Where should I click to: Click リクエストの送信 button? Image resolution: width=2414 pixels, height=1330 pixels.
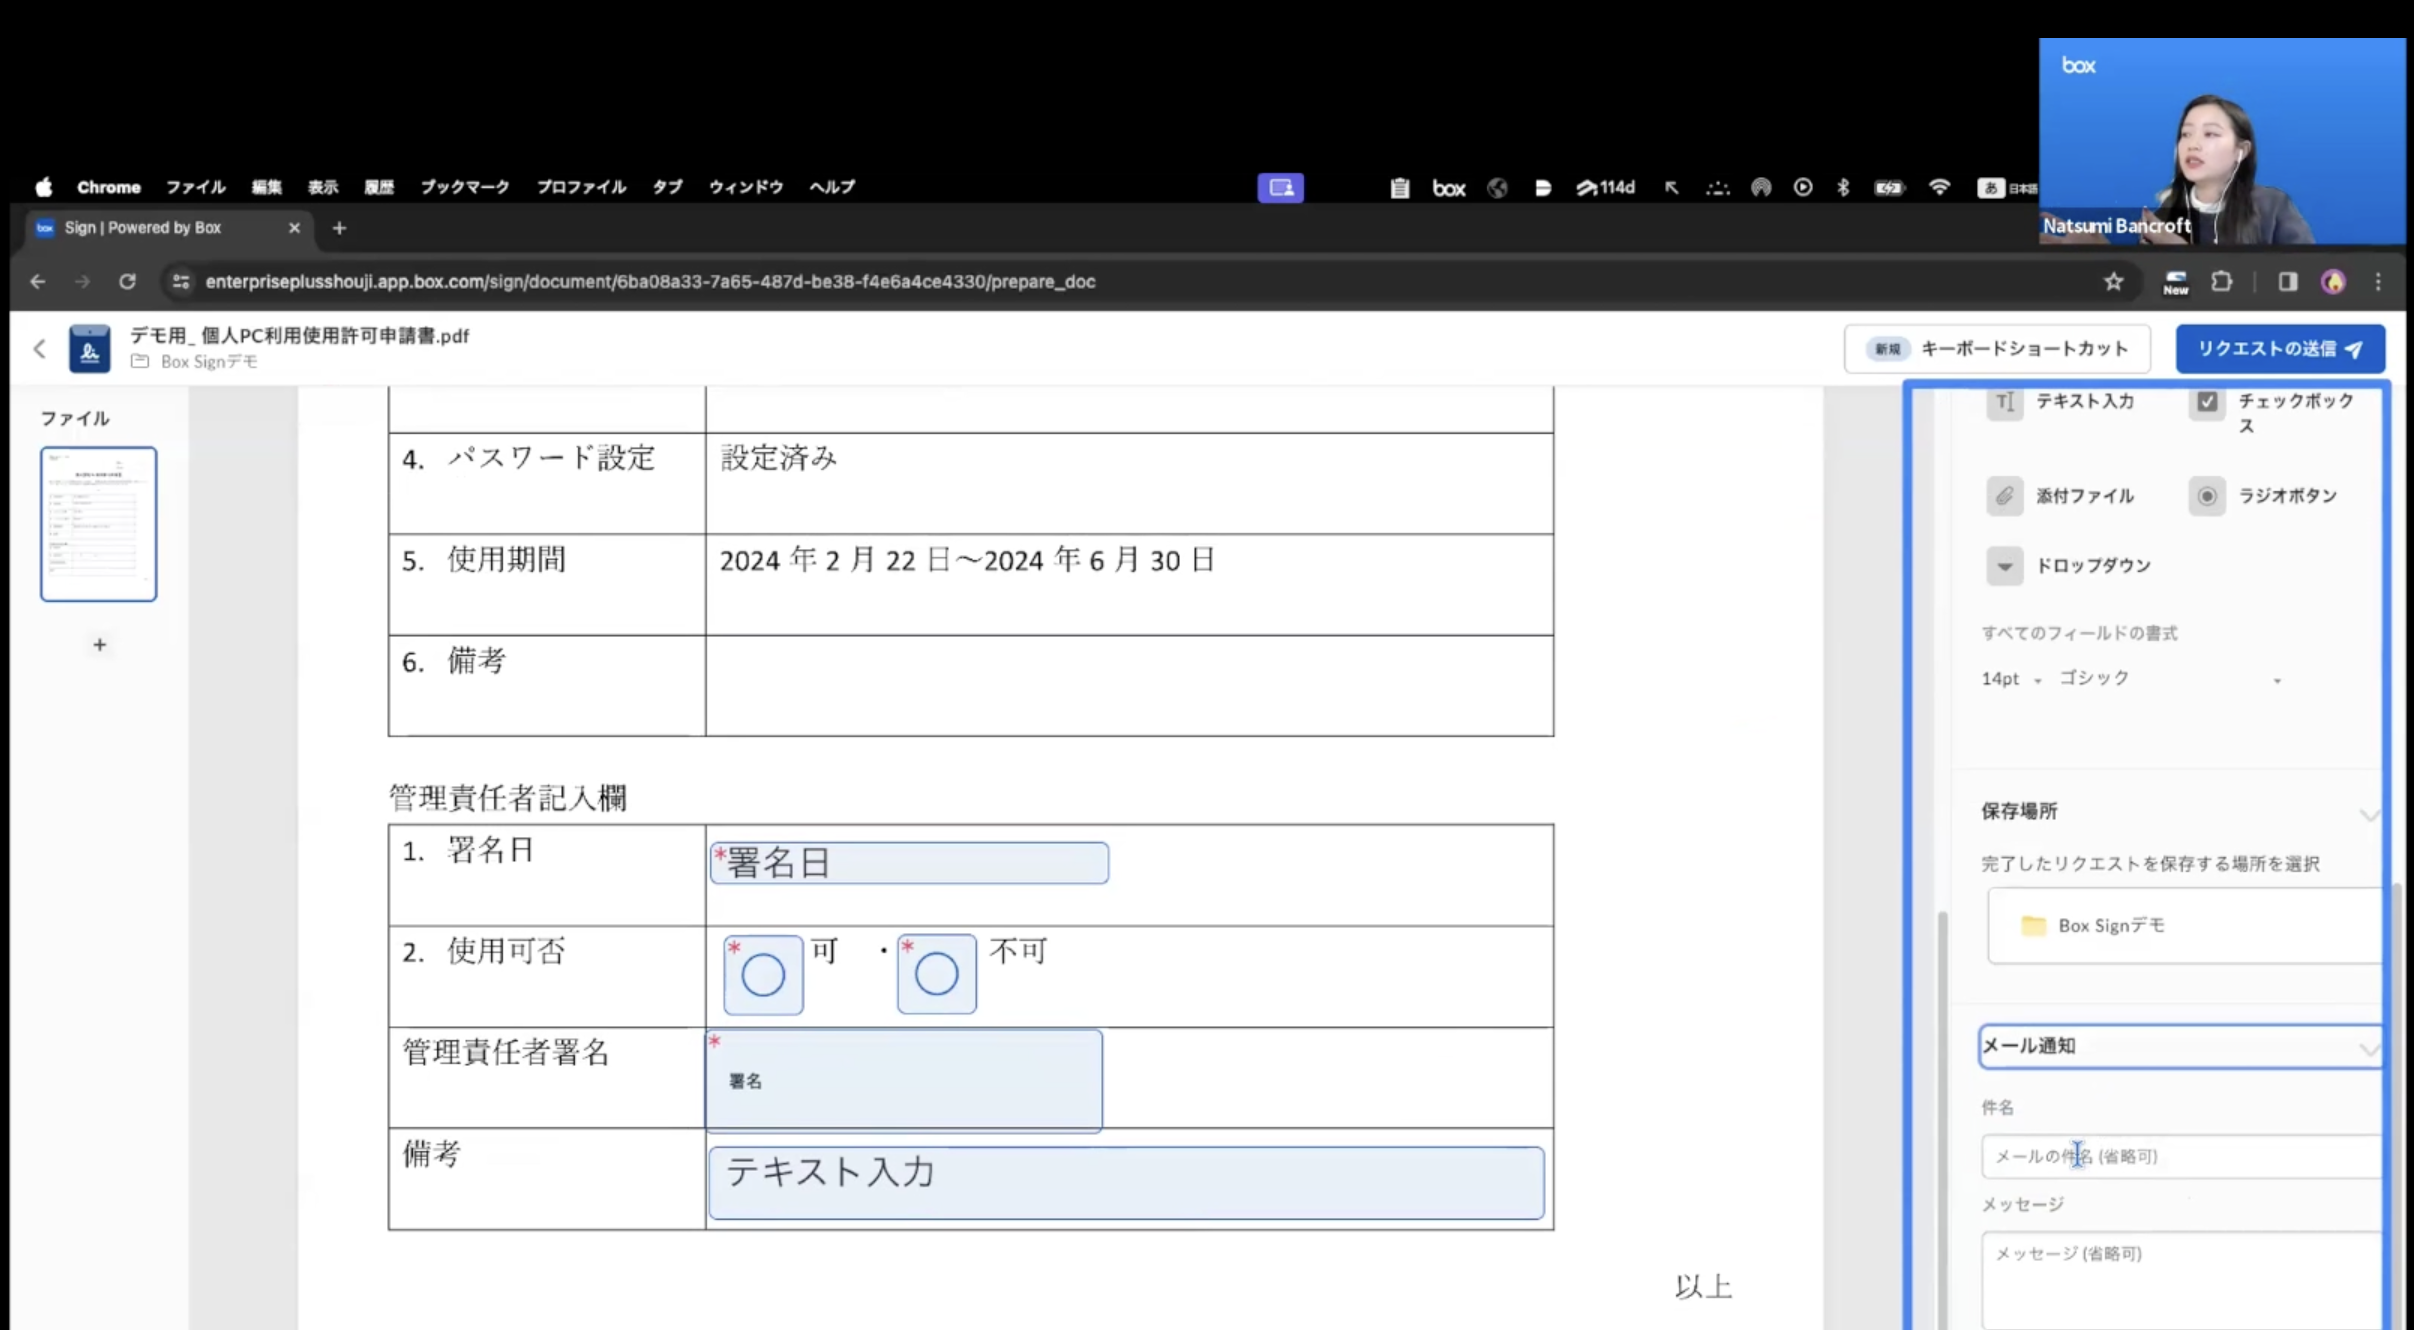2280,349
